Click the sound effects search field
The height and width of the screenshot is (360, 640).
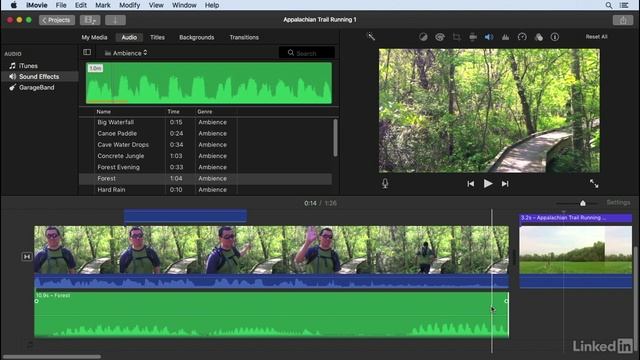(x=307, y=53)
